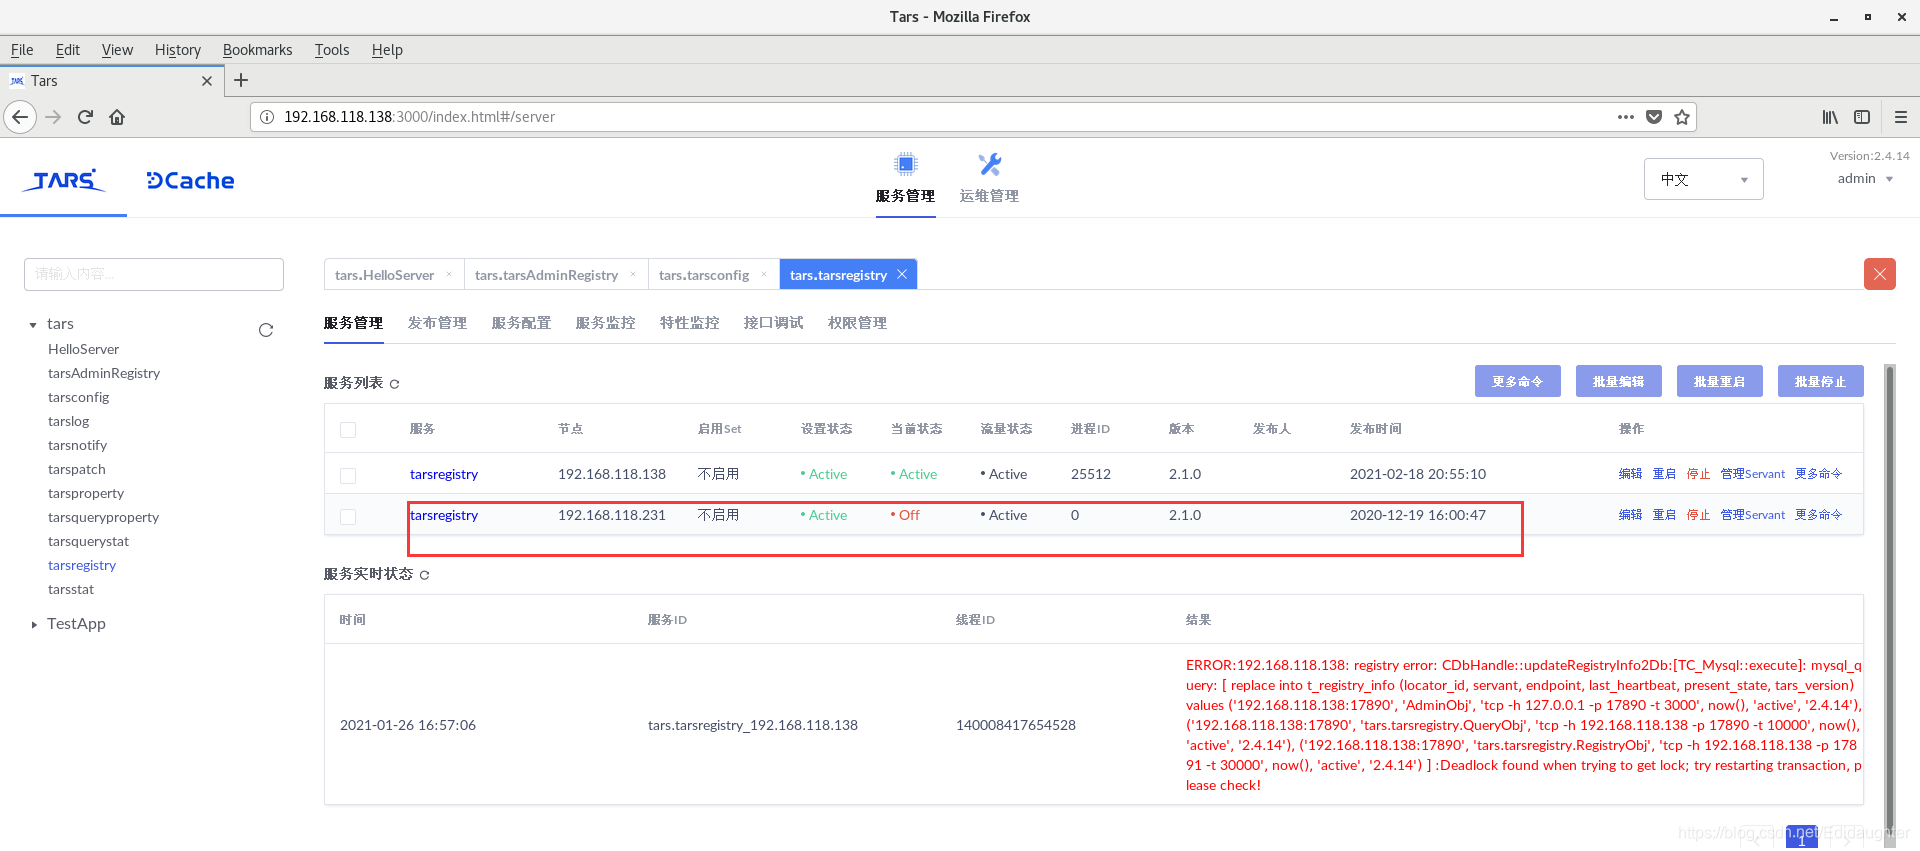1920x851 pixels.
Task: Open the admin user dropdown
Action: point(1865,179)
